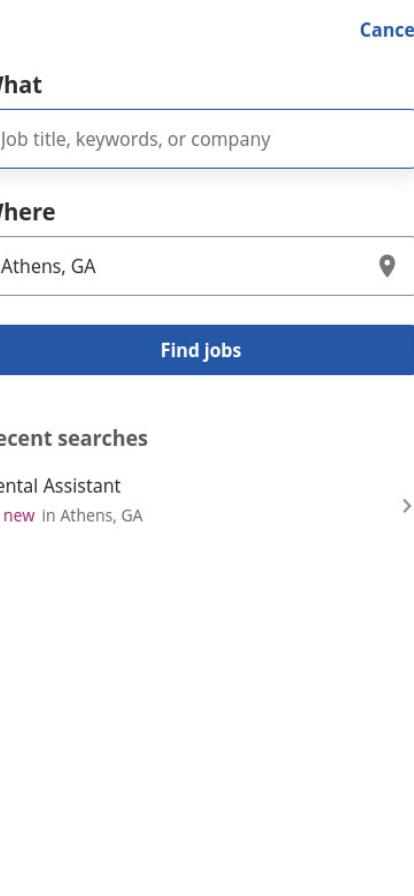Start search with the Find jobs button
This screenshot has height=896, width=414.
click(206, 350)
